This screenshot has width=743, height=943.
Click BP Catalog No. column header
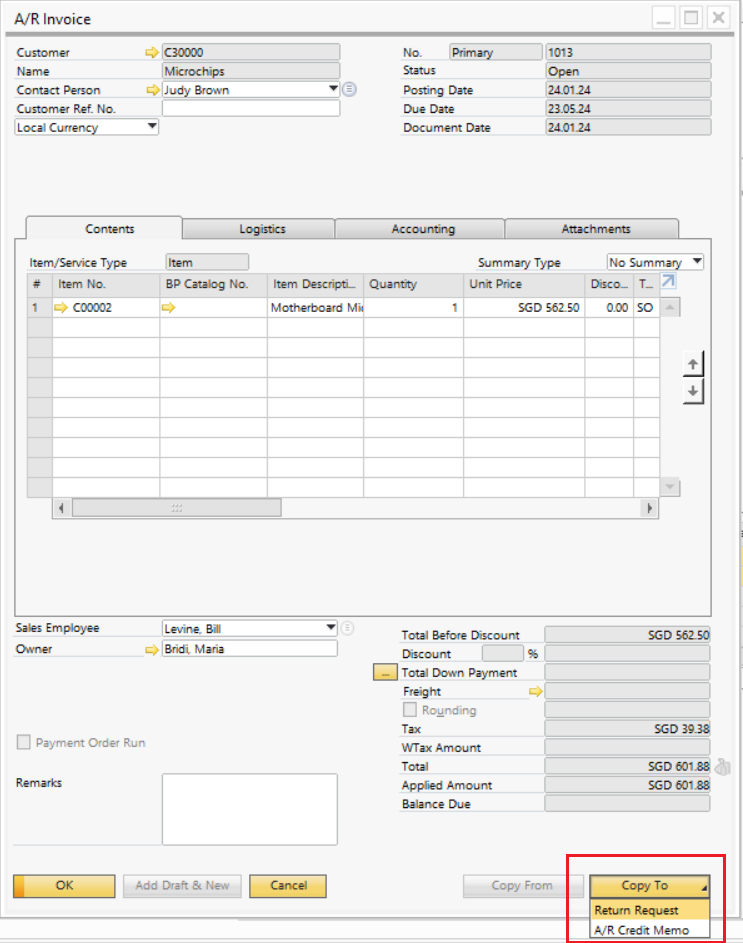tap(214, 284)
